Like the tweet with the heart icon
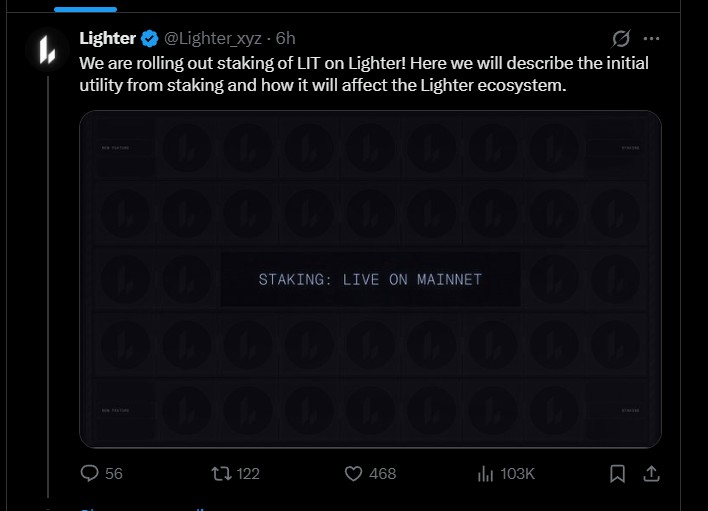The height and width of the screenshot is (511, 708). point(353,473)
